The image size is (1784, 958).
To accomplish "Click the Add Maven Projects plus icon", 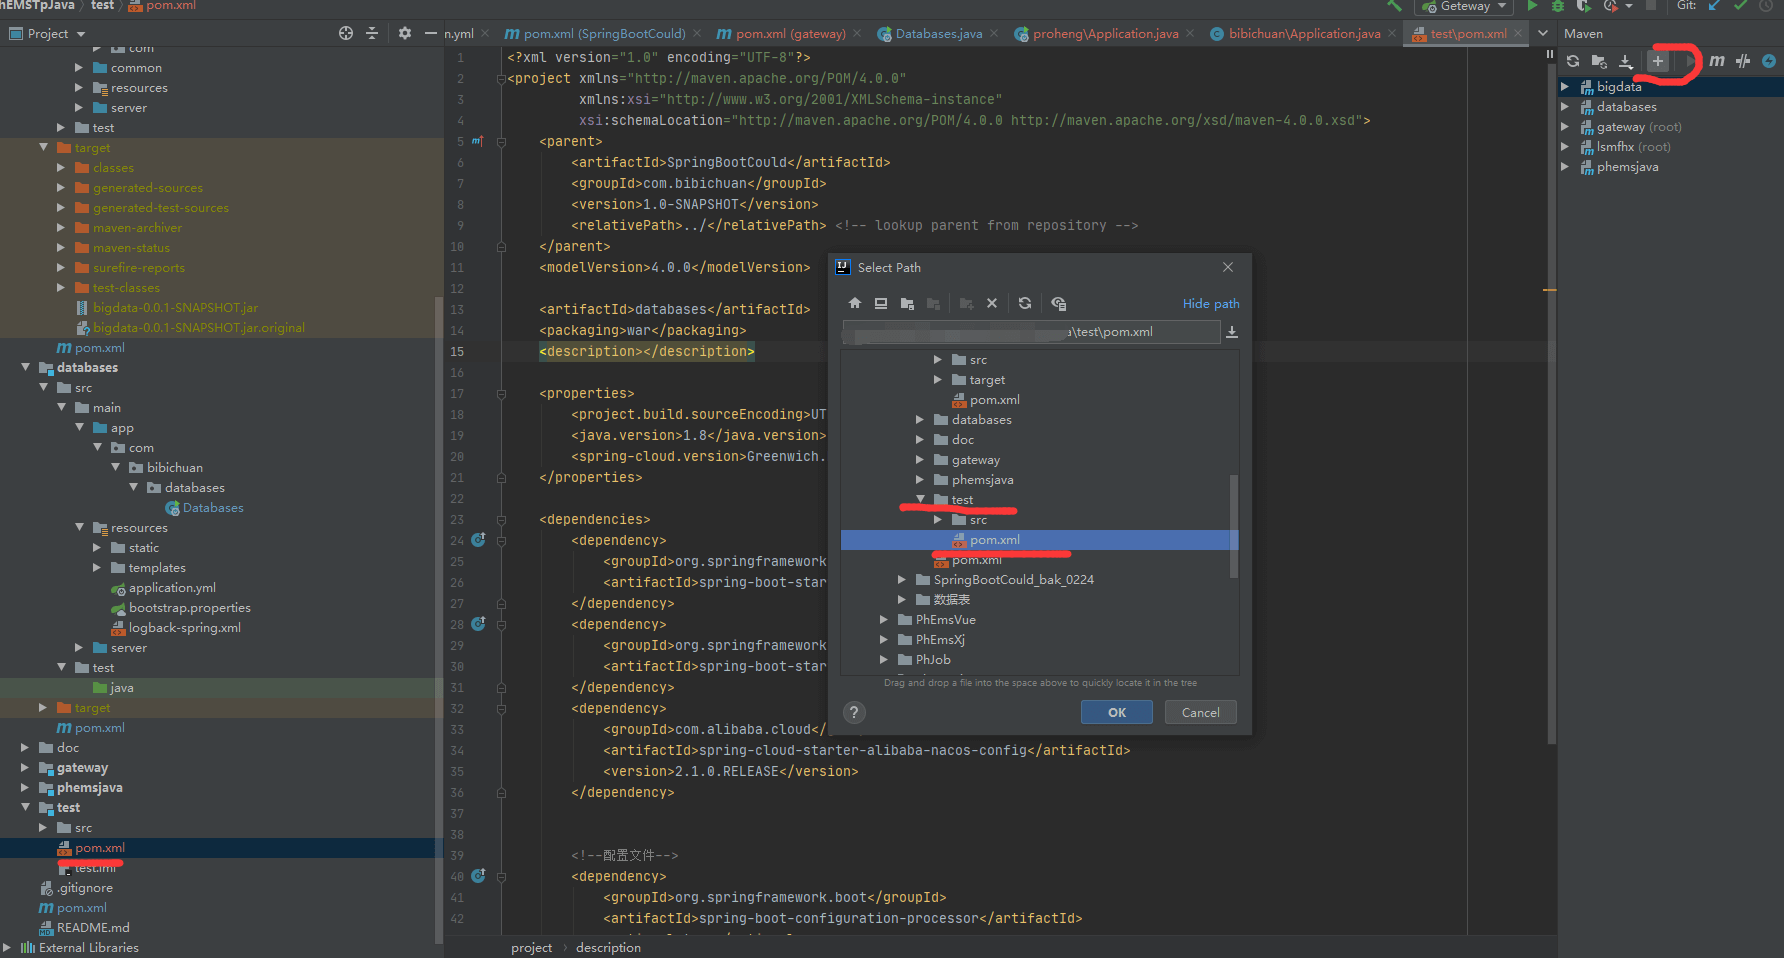I will 1657,61.
